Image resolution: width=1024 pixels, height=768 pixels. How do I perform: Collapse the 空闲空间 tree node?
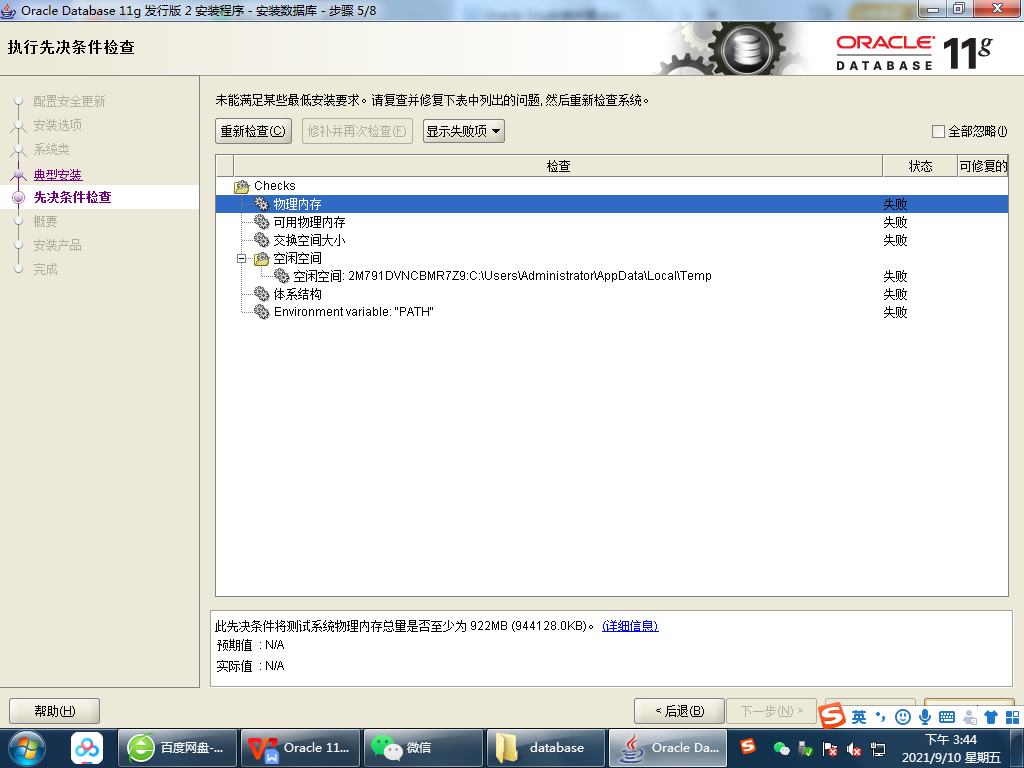(241, 259)
